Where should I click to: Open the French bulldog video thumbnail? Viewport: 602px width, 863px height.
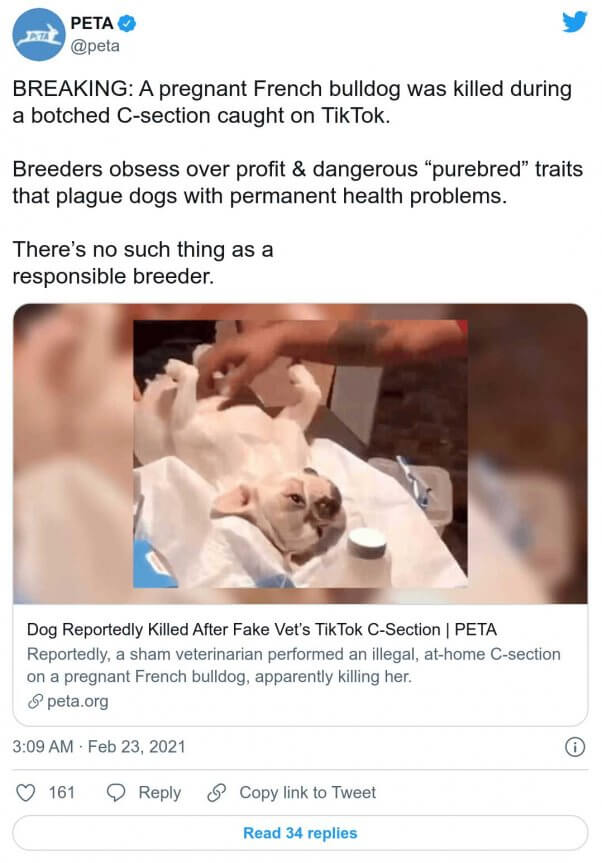click(x=300, y=454)
